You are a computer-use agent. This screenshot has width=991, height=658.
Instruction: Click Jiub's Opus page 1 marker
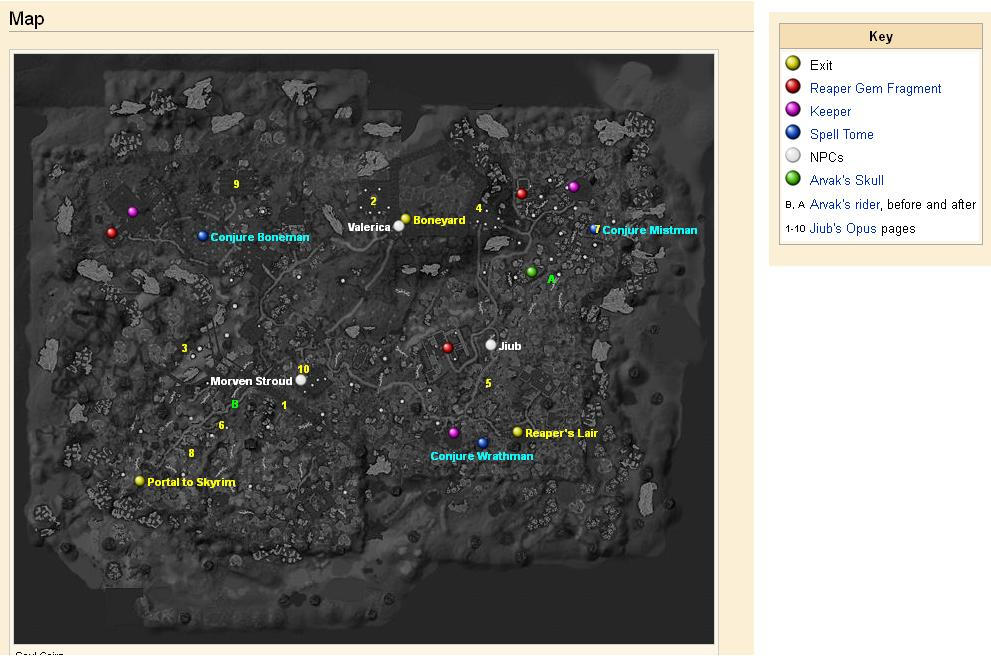point(284,405)
